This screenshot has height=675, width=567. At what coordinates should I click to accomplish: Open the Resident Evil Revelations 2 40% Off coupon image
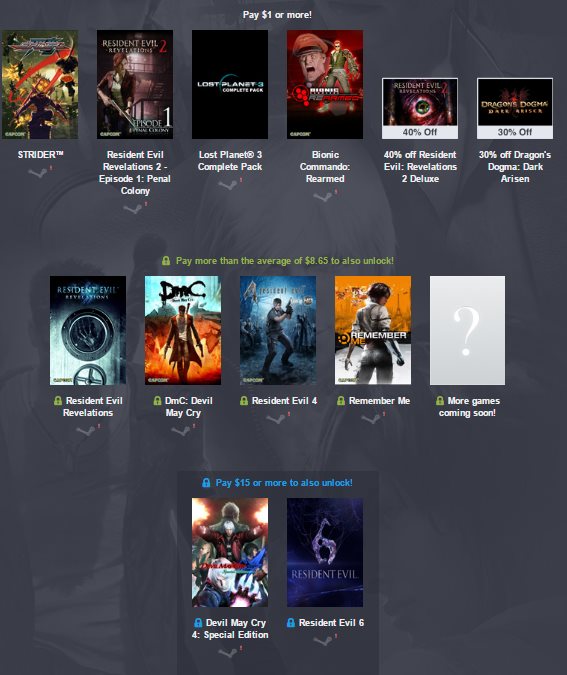click(420, 108)
